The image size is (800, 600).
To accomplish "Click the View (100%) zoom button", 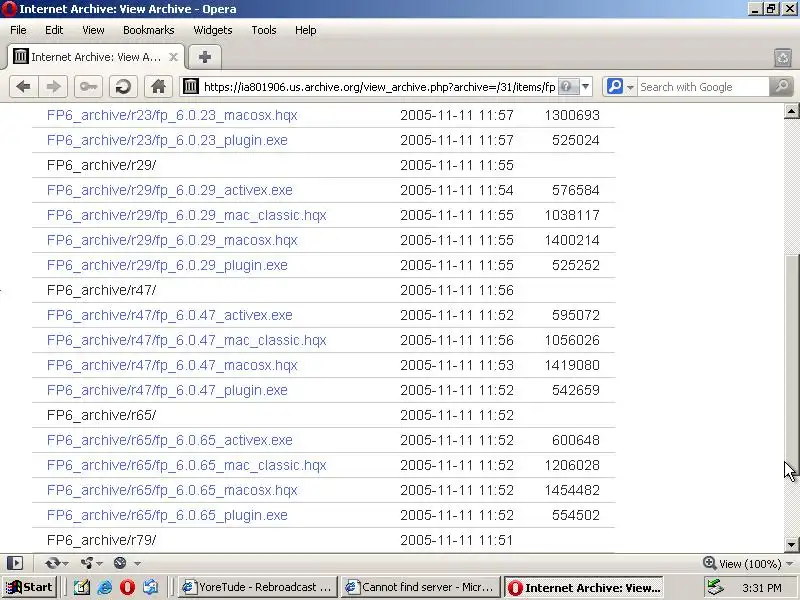I will (742, 563).
